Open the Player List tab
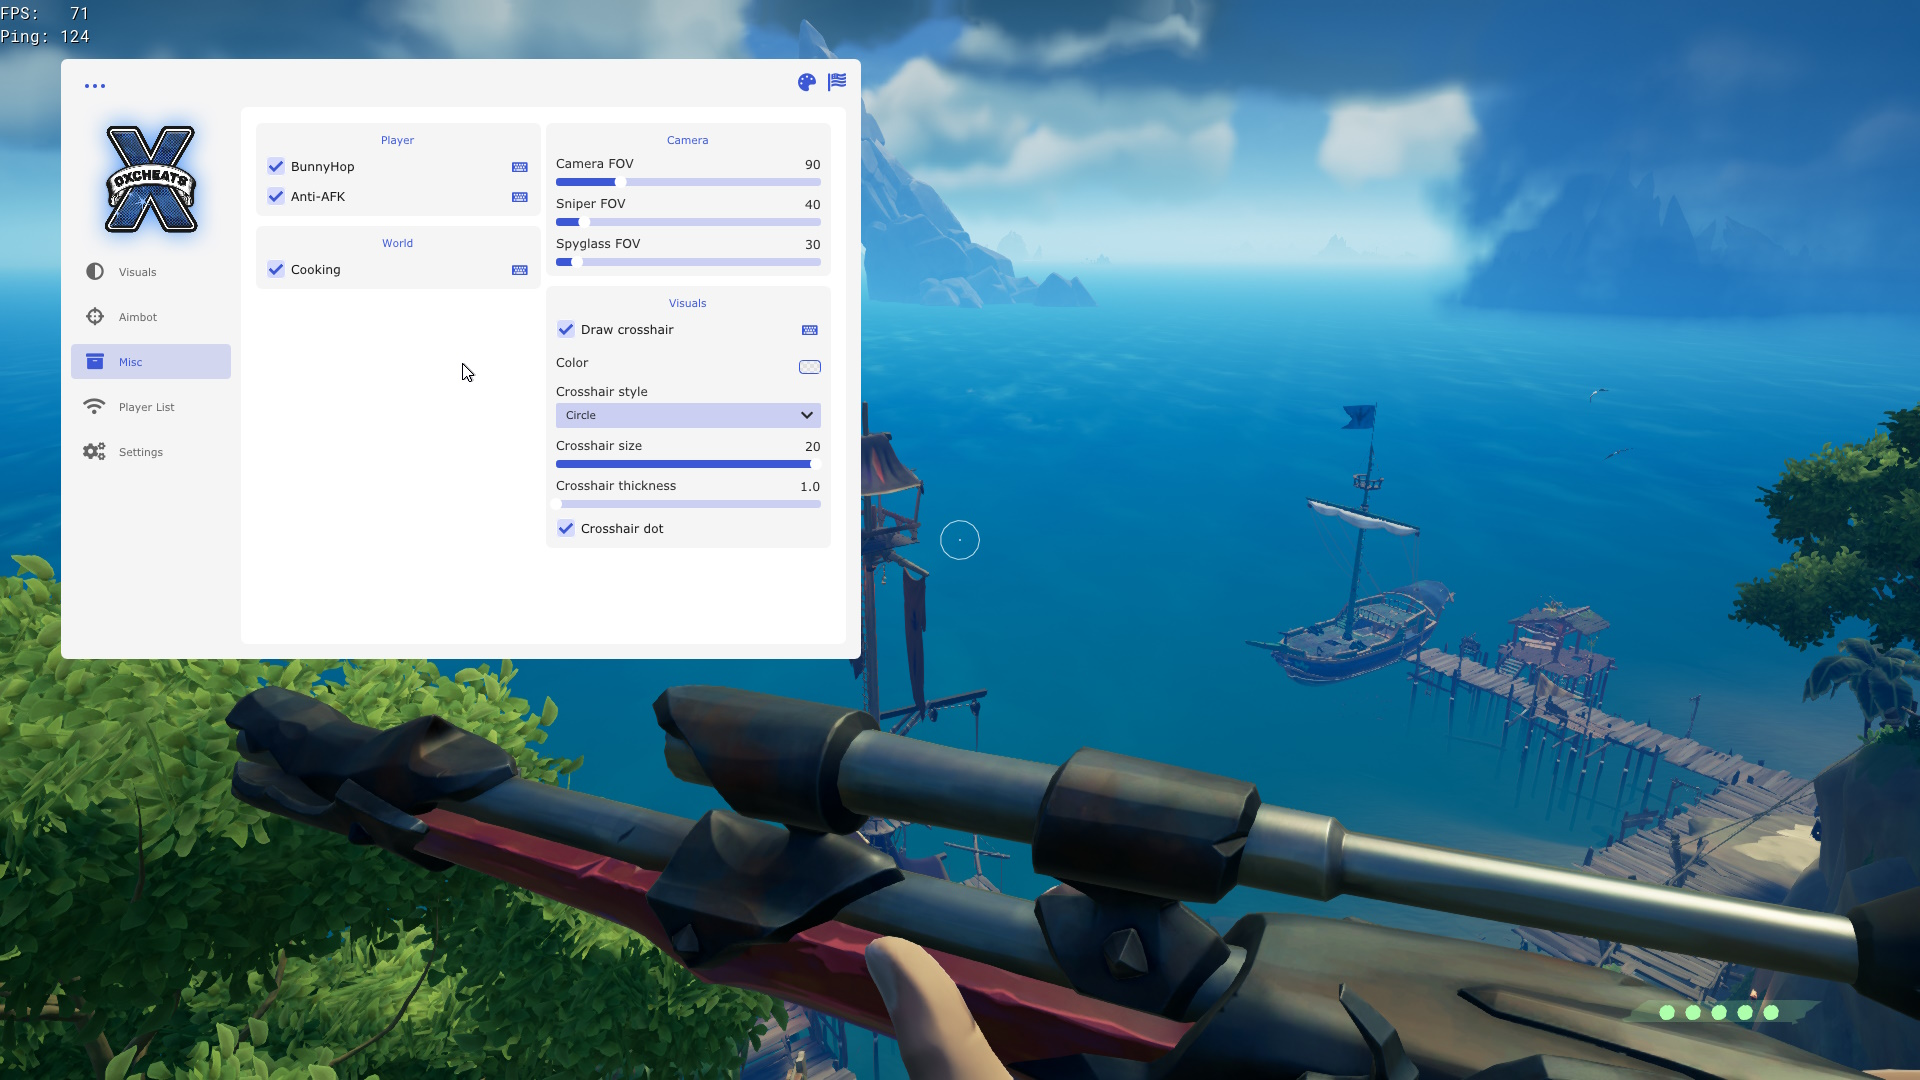Screen dimensions: 1920x1080 146,407
